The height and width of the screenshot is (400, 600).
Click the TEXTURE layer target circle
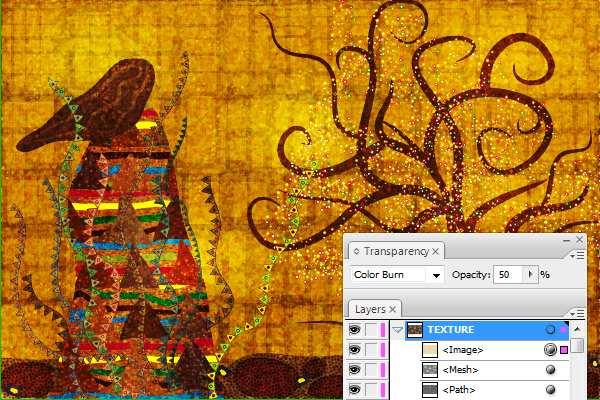[550, 330]
